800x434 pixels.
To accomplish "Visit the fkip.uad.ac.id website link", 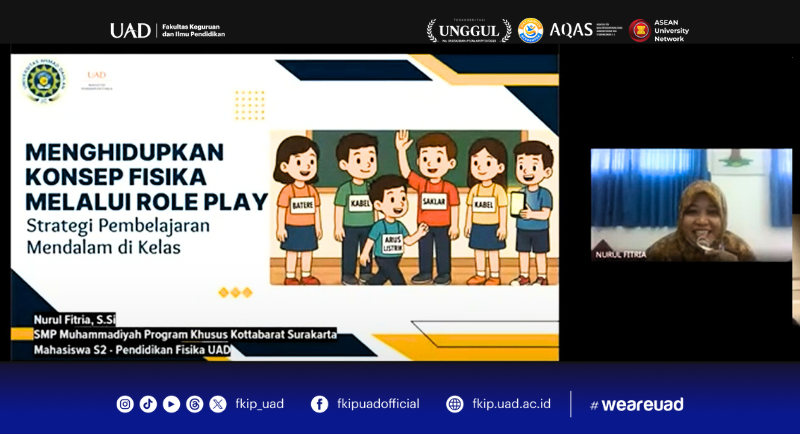I will pyautogui.click(x=511, y=404).
